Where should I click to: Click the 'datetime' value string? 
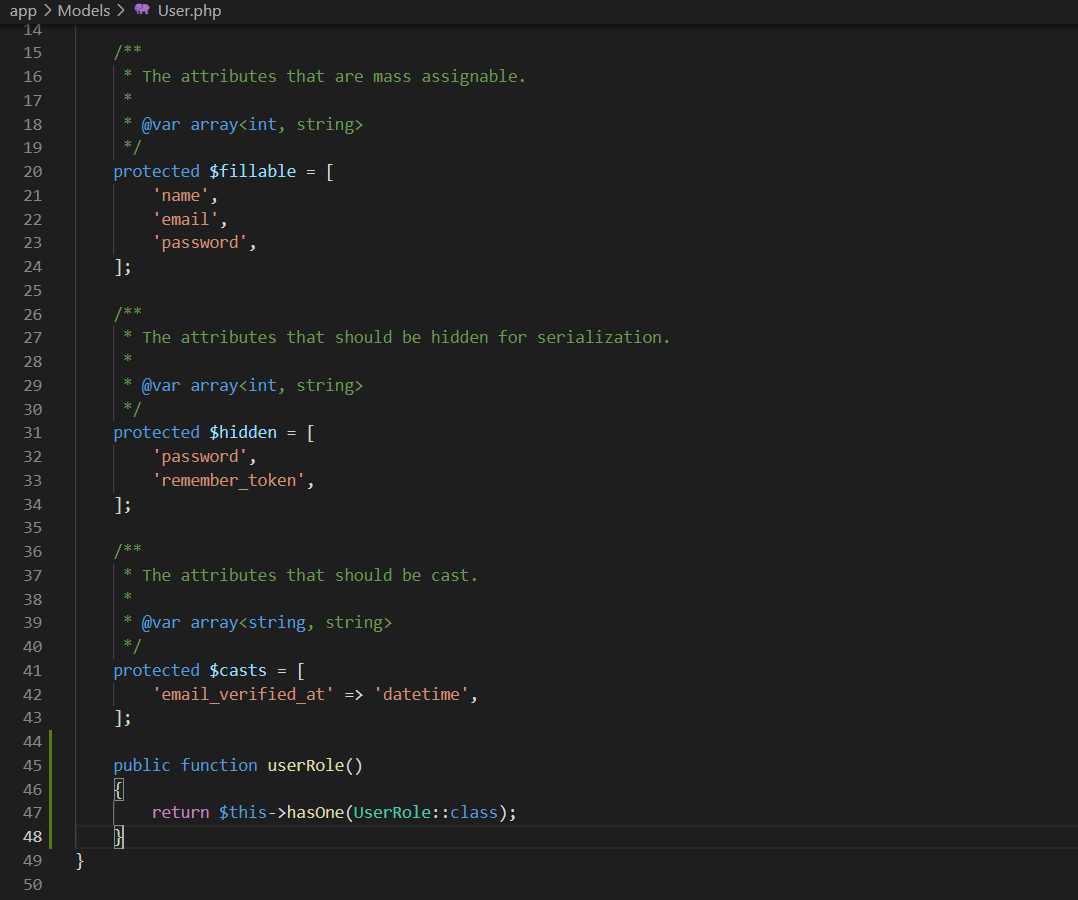click(x=421, y=694)
